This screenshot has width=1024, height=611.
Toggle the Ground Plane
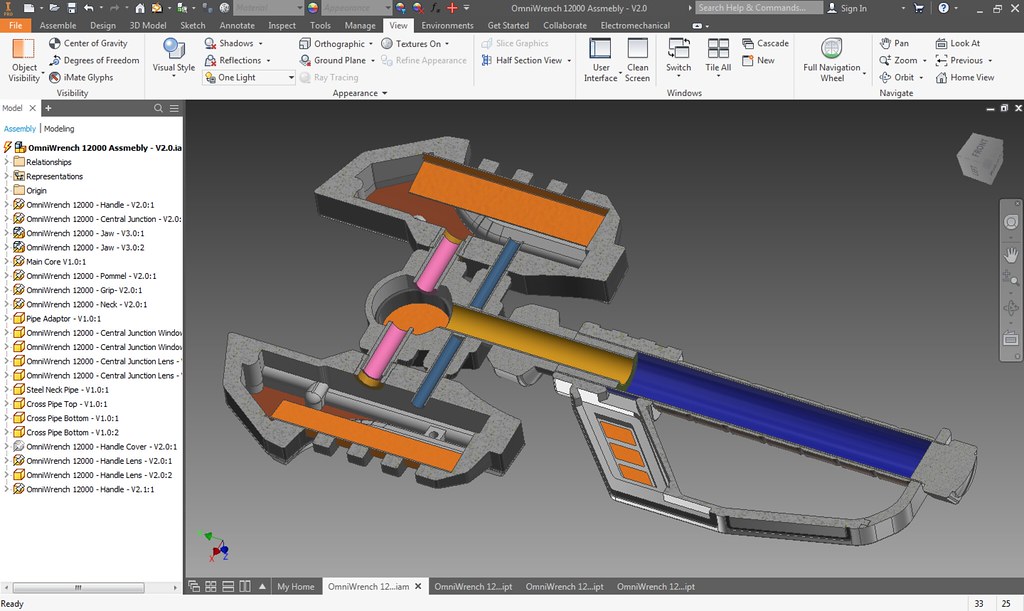pyautogui.click(x=333, y=60)
